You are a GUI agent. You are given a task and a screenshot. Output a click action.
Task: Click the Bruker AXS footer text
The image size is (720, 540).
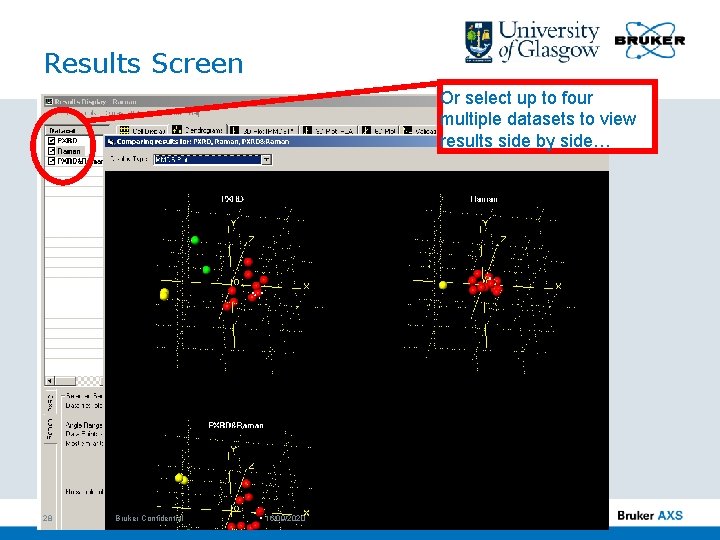tap(650, 515)
